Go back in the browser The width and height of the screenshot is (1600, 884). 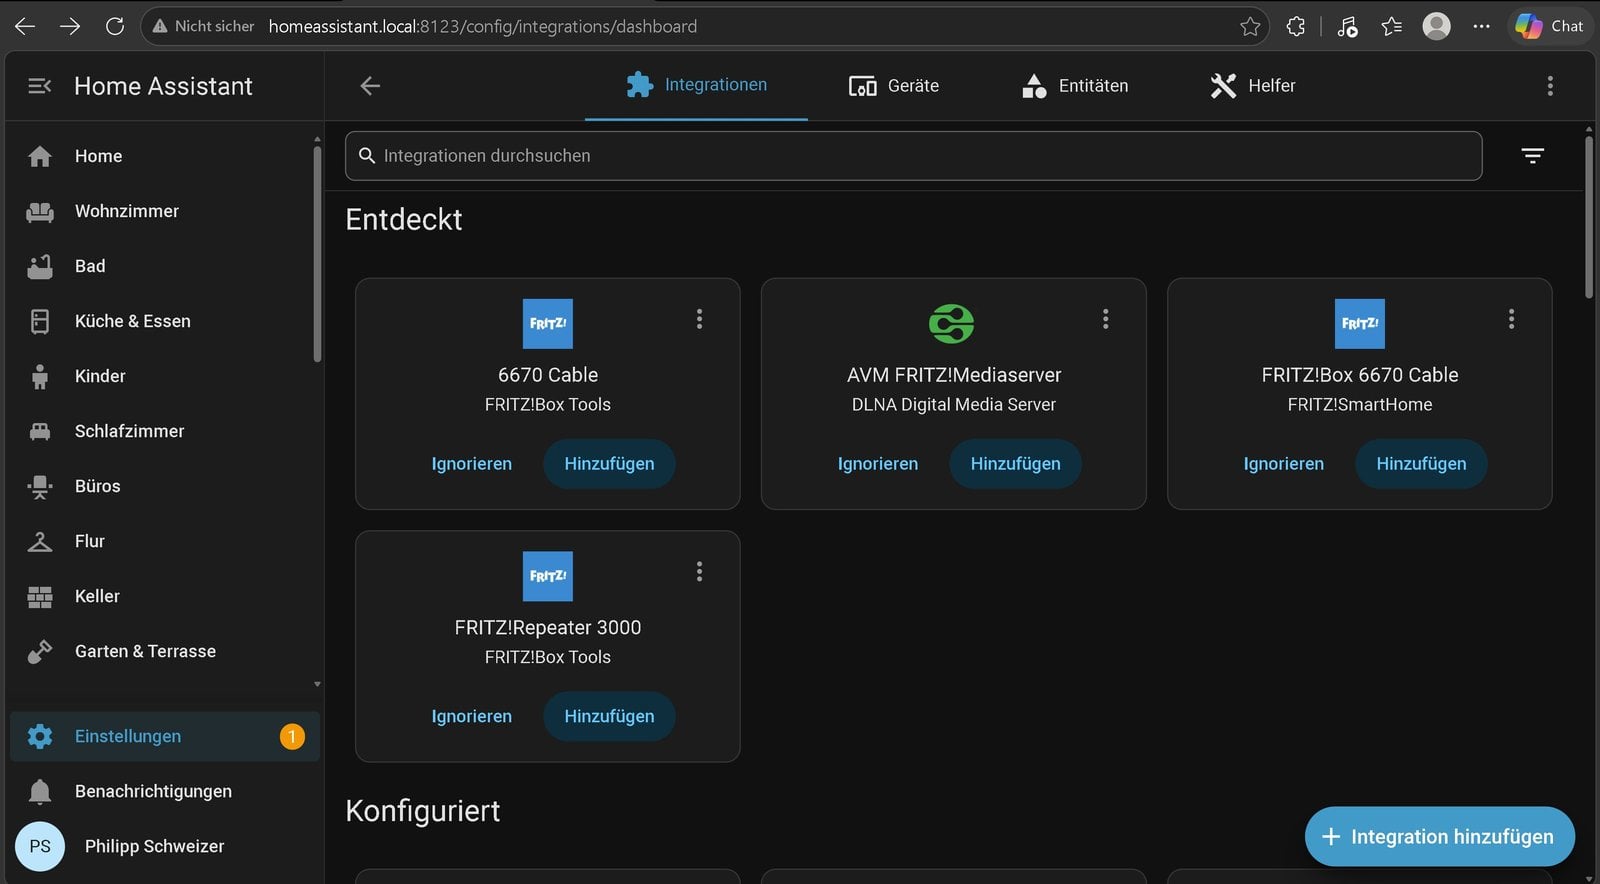click(x=25, y=26)
